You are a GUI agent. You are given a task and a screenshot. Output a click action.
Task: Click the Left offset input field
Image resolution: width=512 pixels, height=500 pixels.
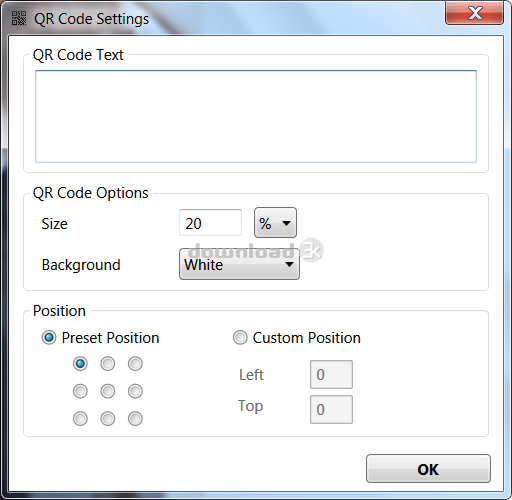point(331,374)
